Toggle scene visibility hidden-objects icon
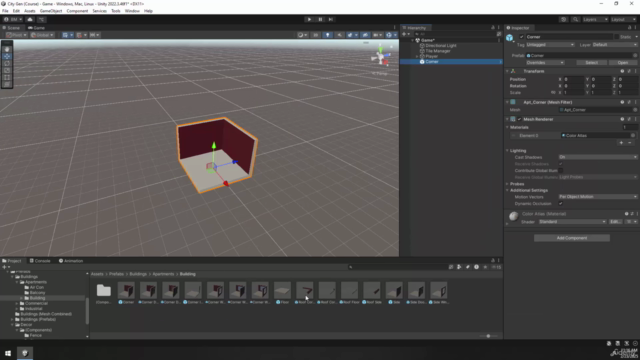This screenshot has height=360, width=640. (x=365, y=35)
